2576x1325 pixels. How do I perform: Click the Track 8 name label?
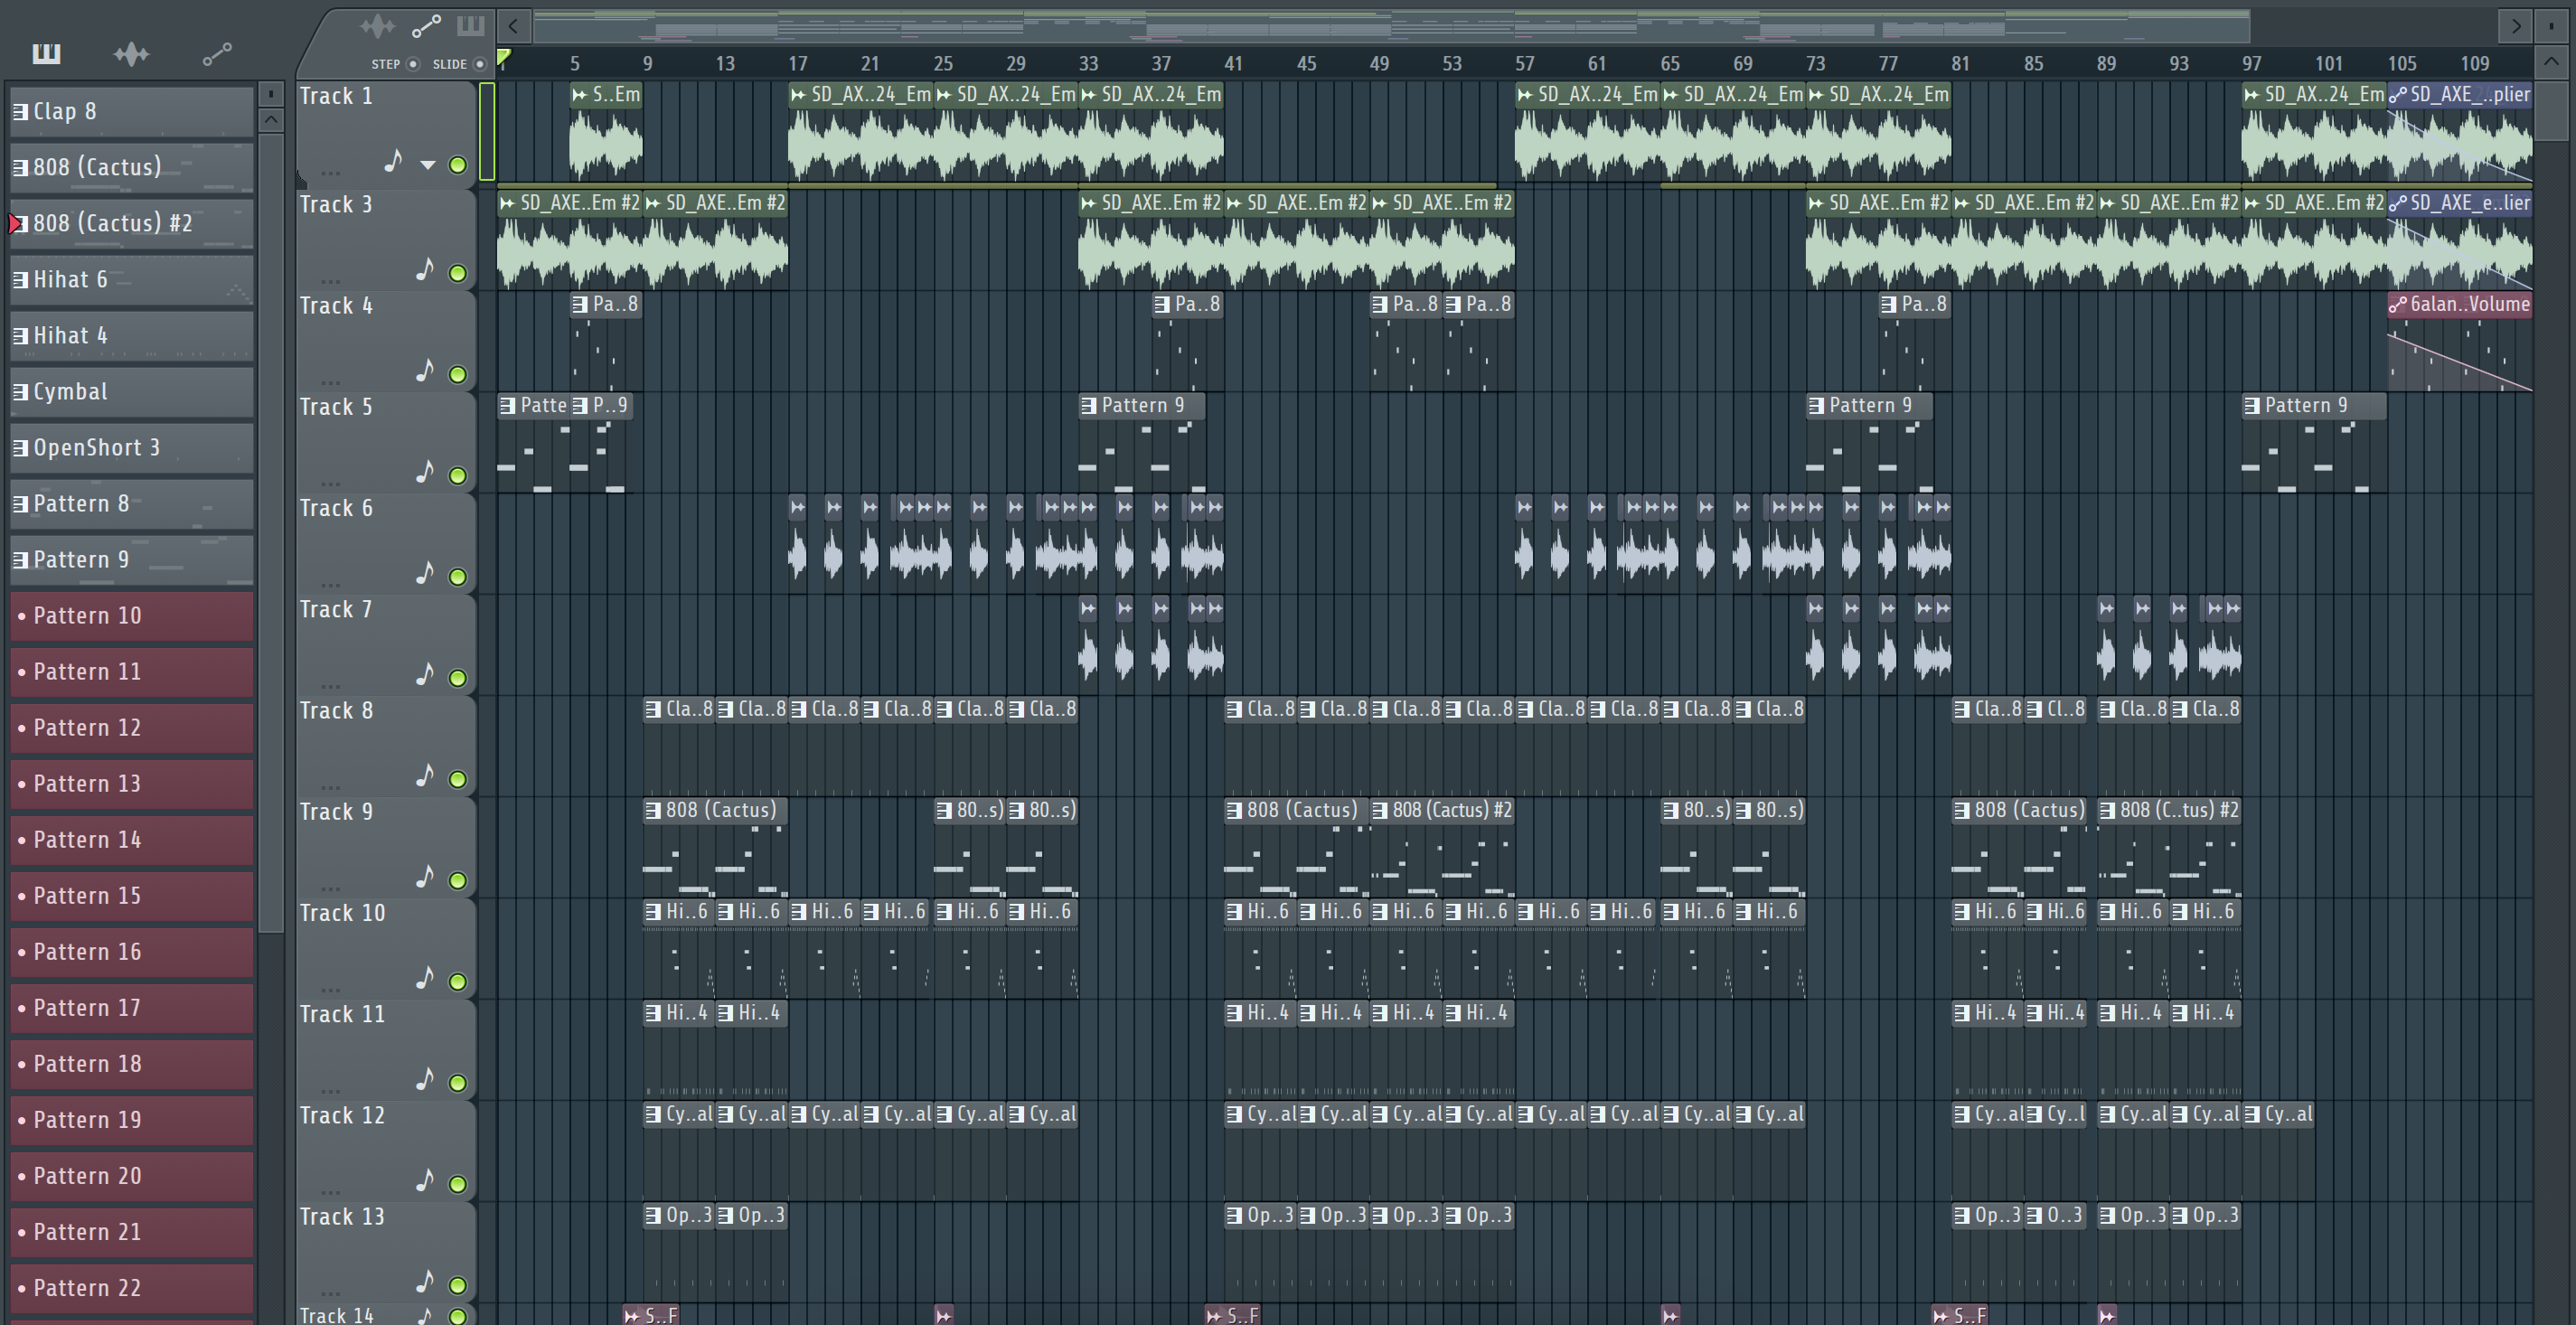point(337,711)
